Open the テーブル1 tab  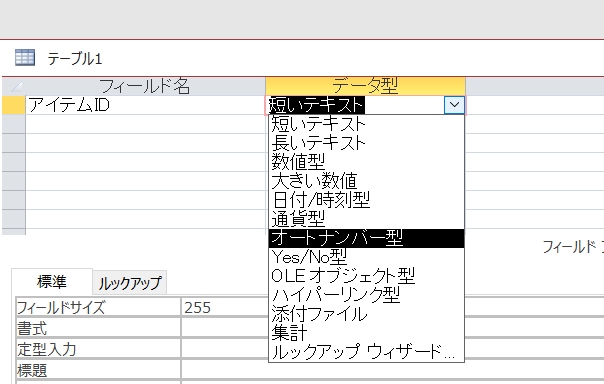tap(75, 59)
